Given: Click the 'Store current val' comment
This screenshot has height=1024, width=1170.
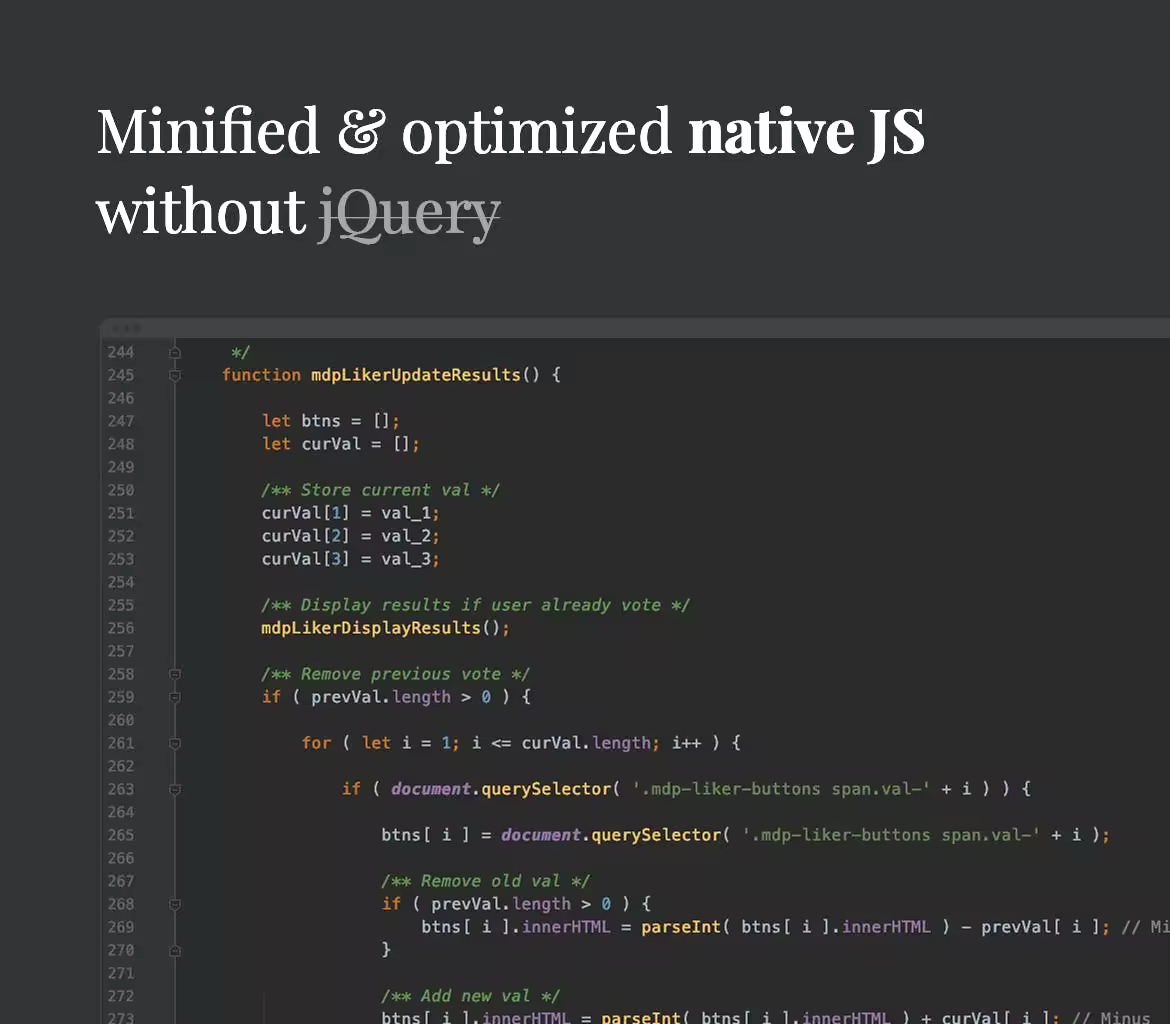Looking at the screenshot, I should (381, 490).
